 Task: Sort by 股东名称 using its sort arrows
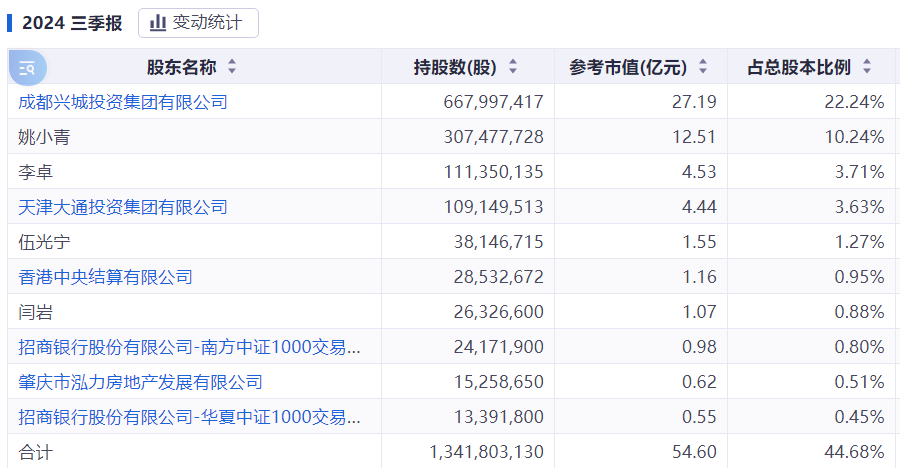(232, 67)
